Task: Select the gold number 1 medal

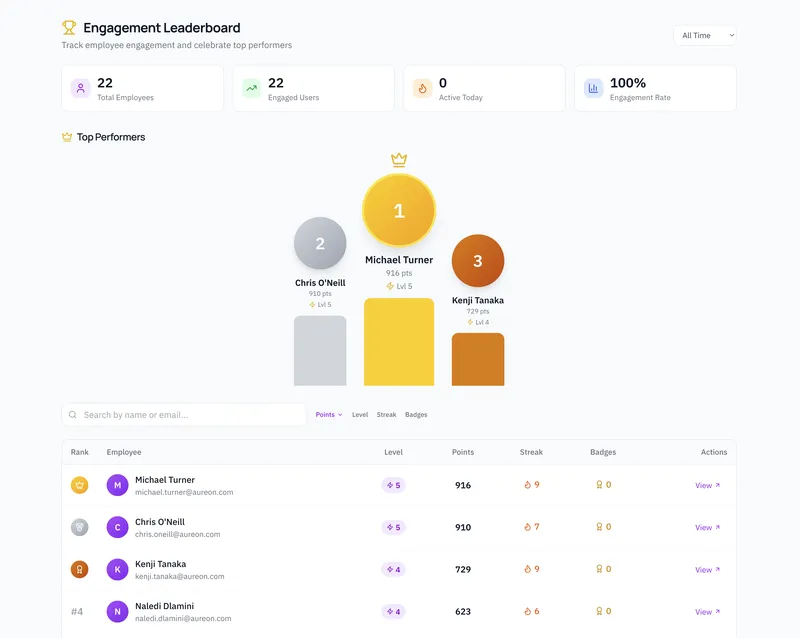Action: tap(399, 210)
